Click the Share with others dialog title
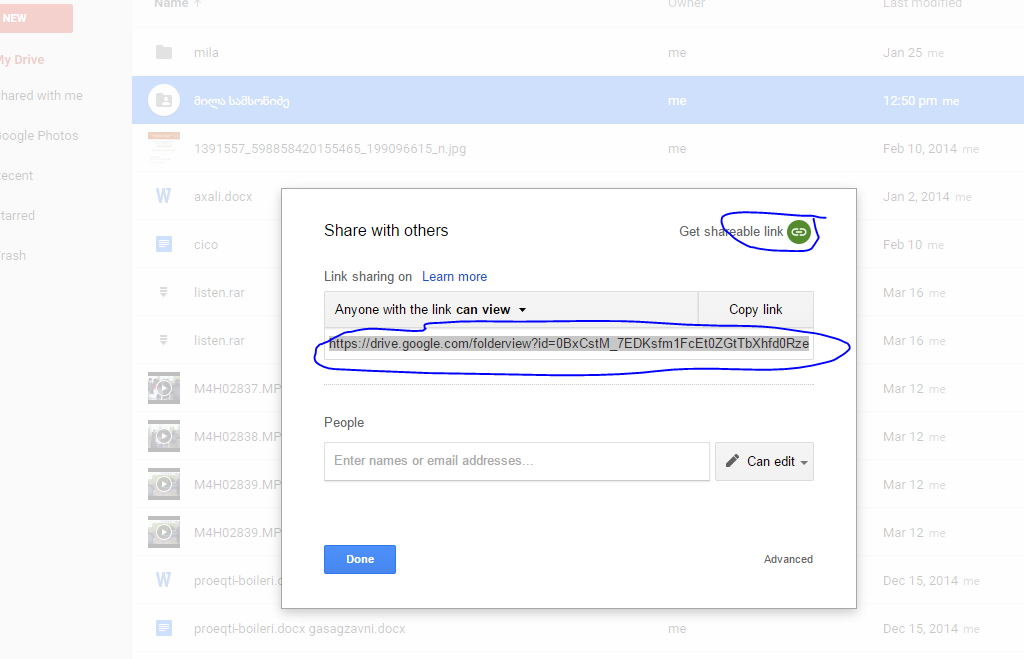The width and height of the screenshot is (1024, 659). click(386, 231)
